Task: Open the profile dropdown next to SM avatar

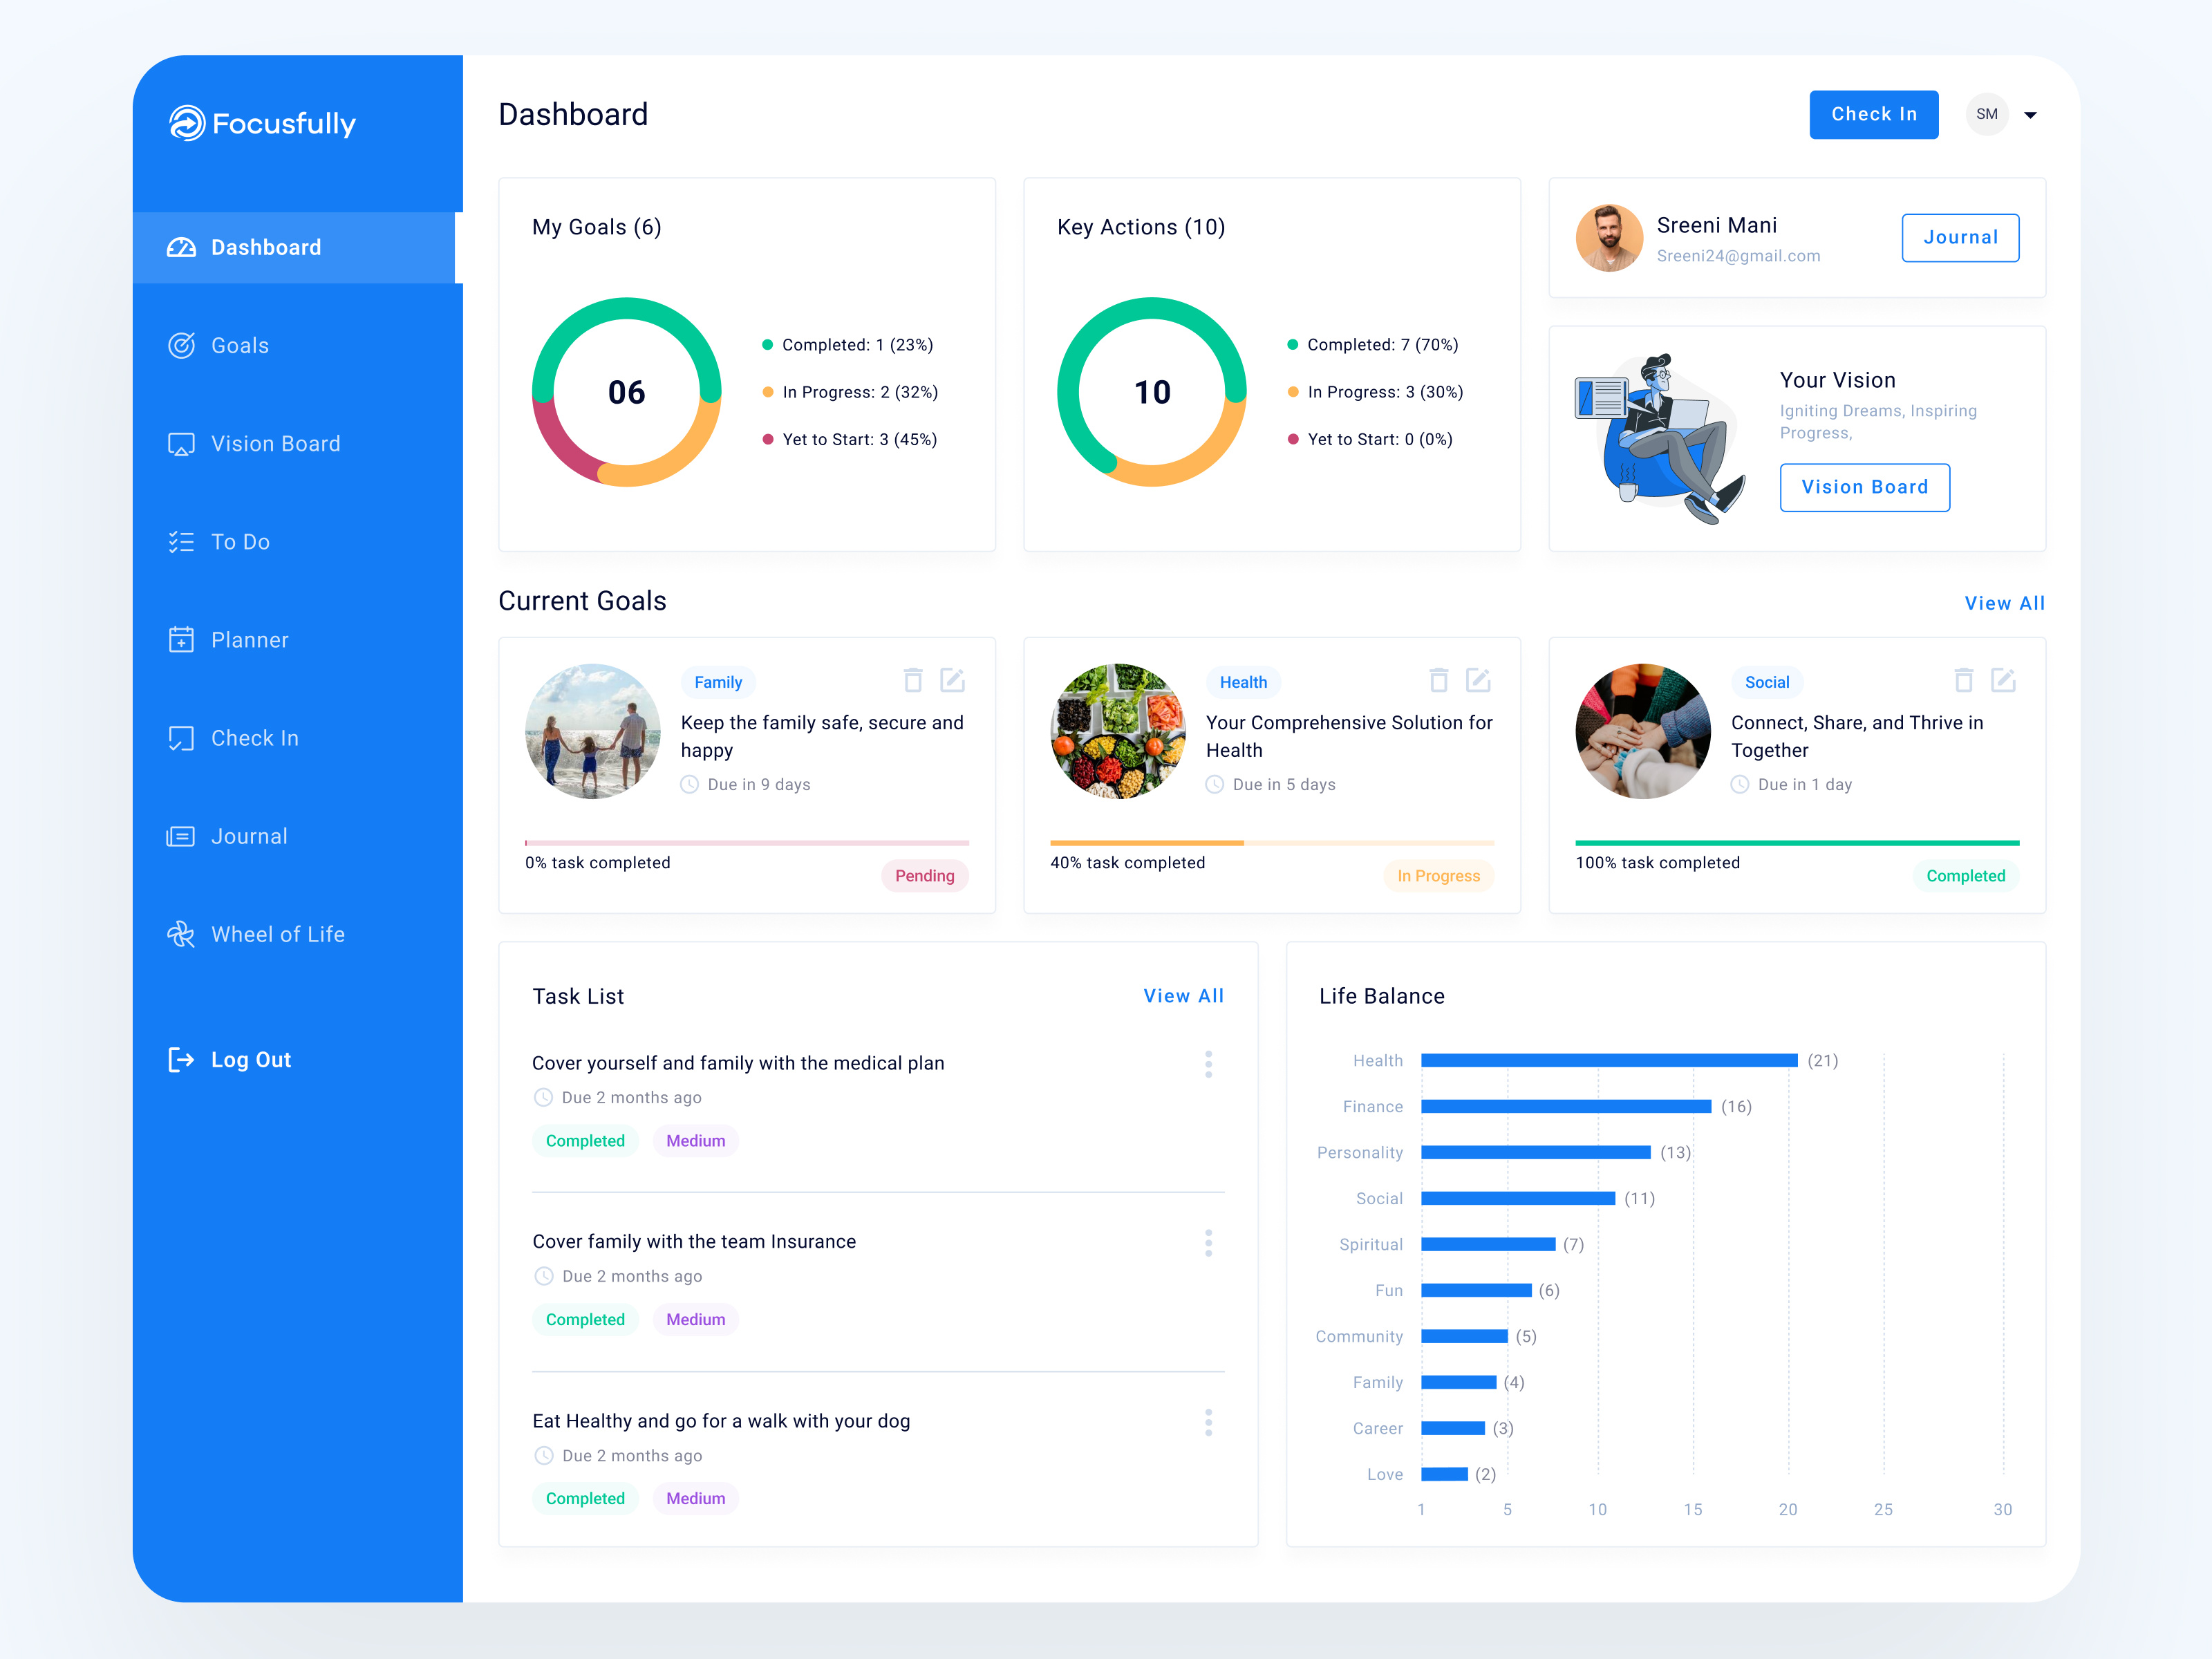Action: click(2031, 114)
